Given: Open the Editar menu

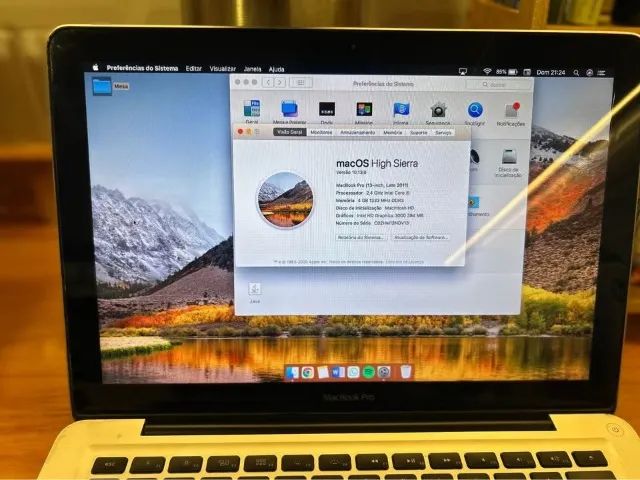Looking at the screenshot, I should (193, 69).
